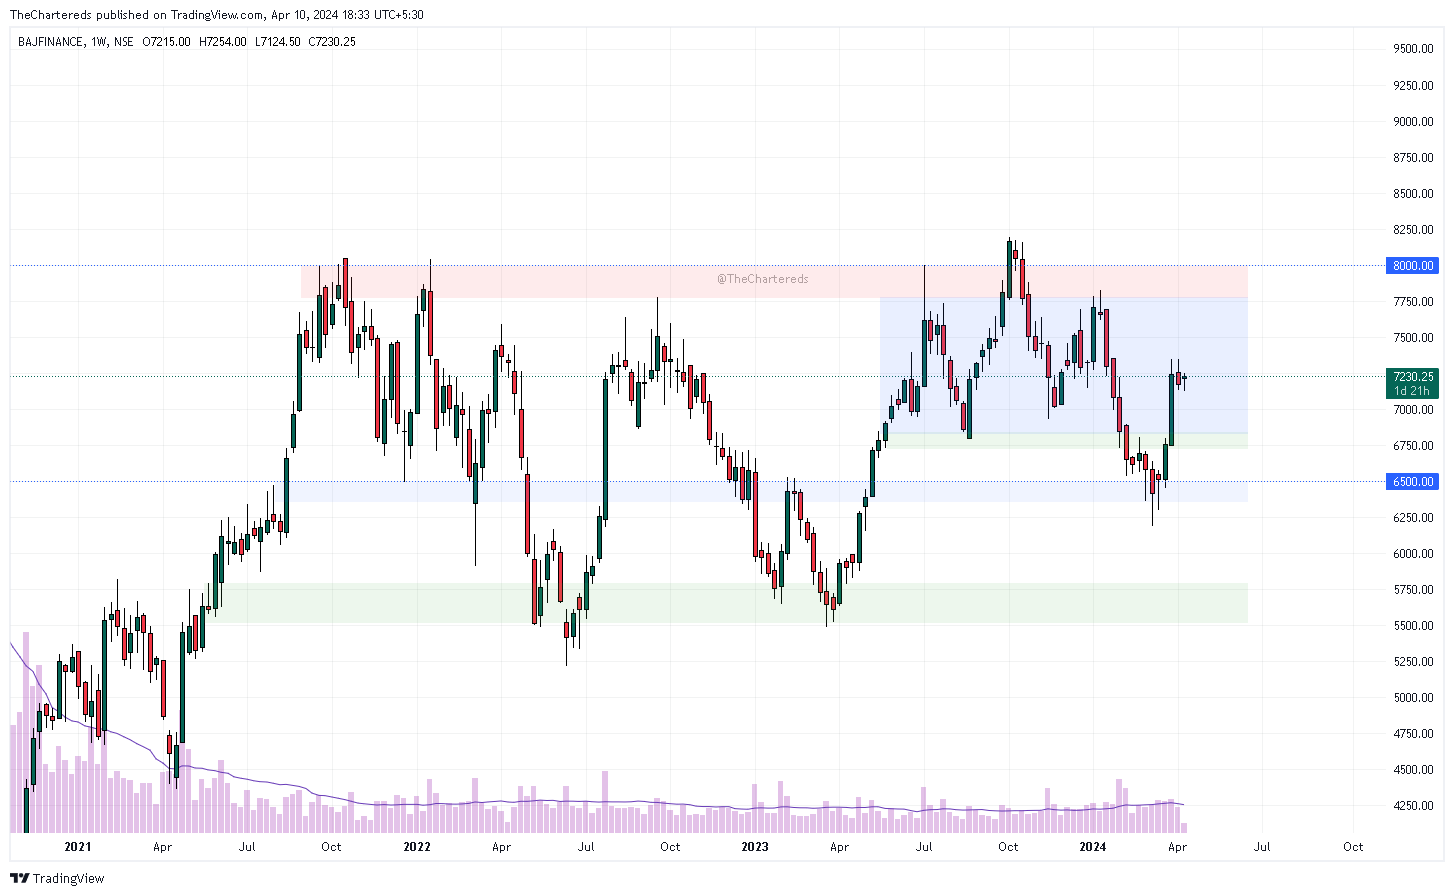Click the 1W interval text in header

pyautogui.click(x=99, y=42)
